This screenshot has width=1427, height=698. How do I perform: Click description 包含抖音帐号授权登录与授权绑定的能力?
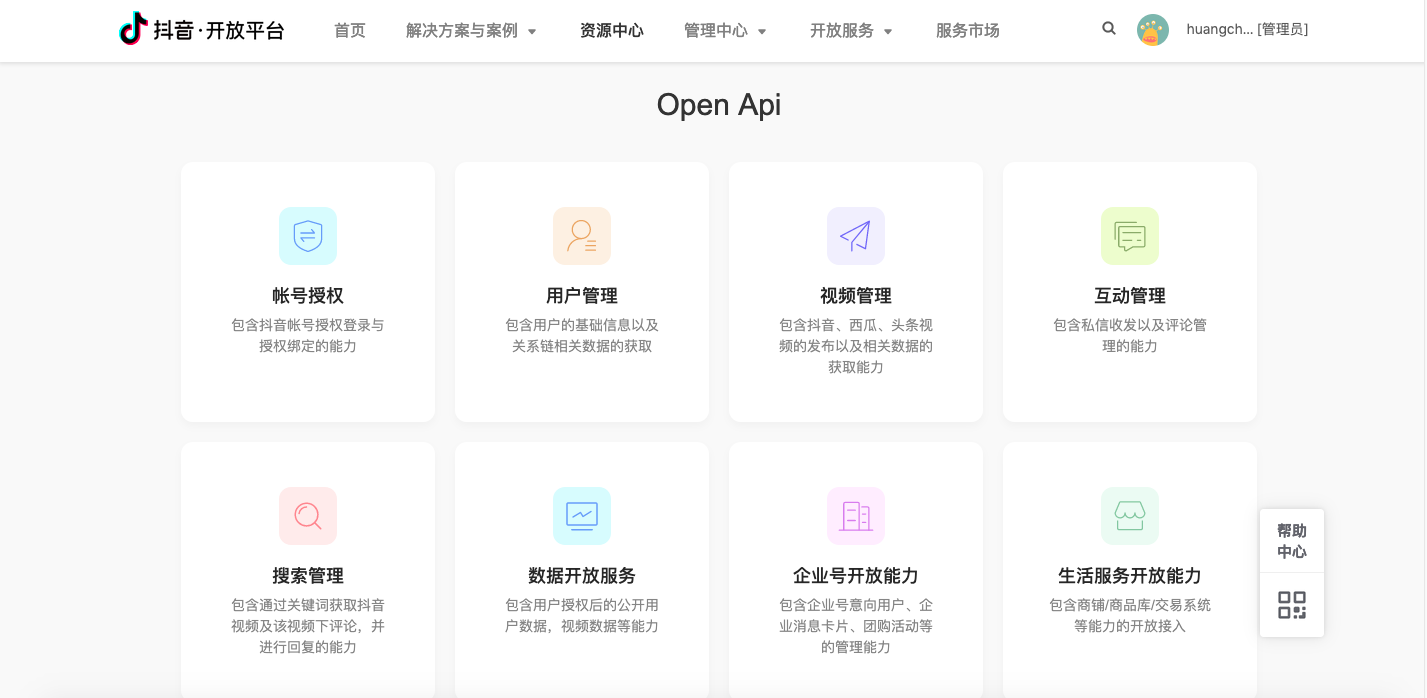click(308, 336)
